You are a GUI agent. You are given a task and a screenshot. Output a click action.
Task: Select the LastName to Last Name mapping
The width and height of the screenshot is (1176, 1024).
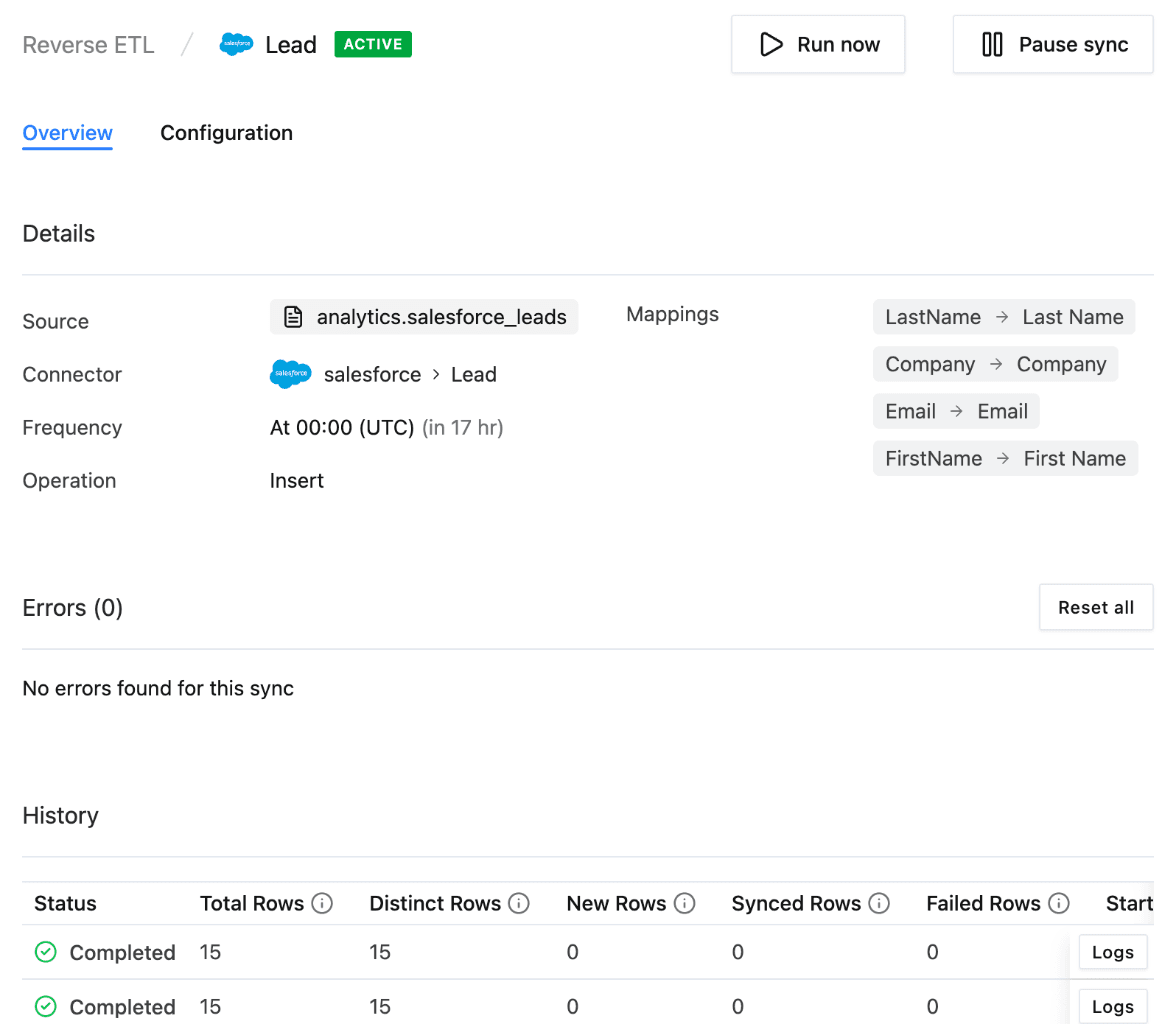(x=1004, y=317)
